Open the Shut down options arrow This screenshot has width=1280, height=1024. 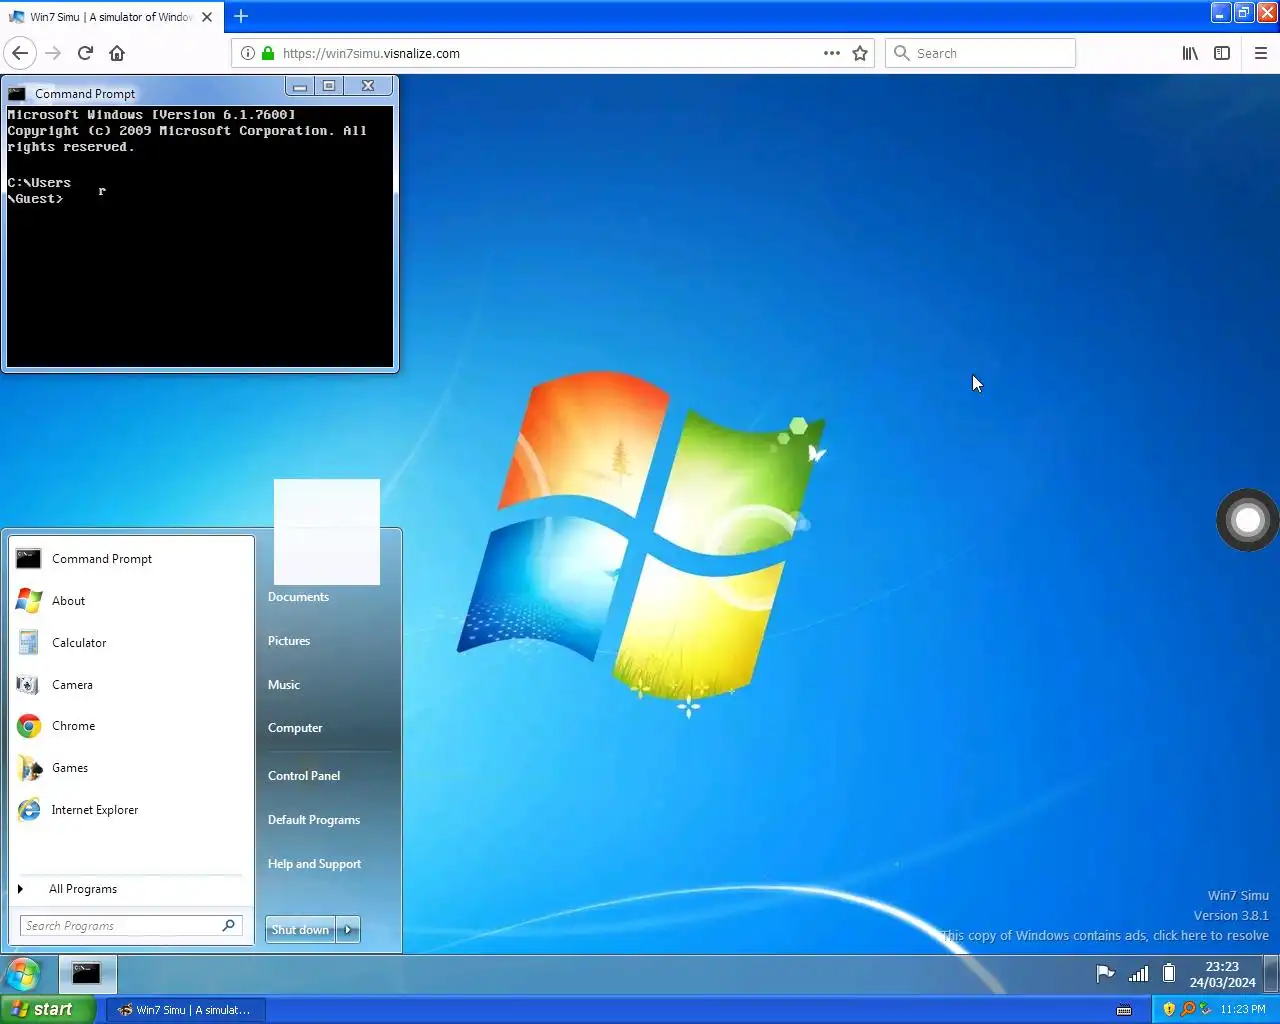click(x=348, y=930)
